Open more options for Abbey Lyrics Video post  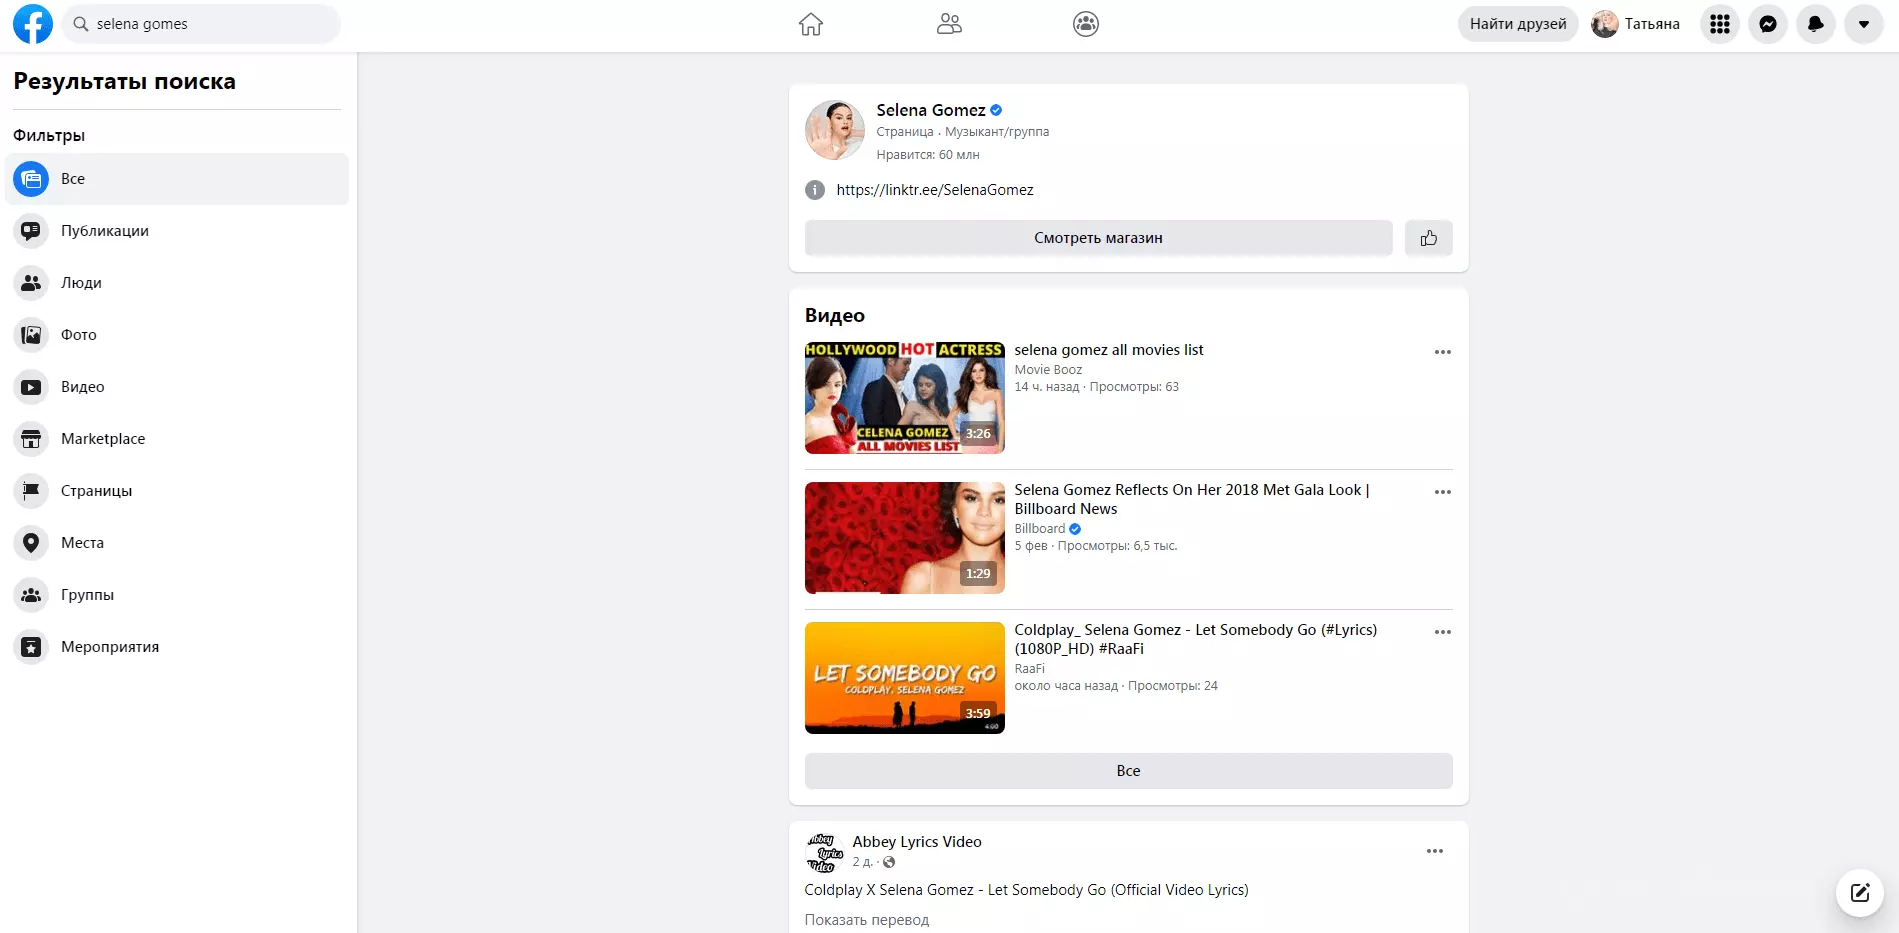click(1434, 851)
